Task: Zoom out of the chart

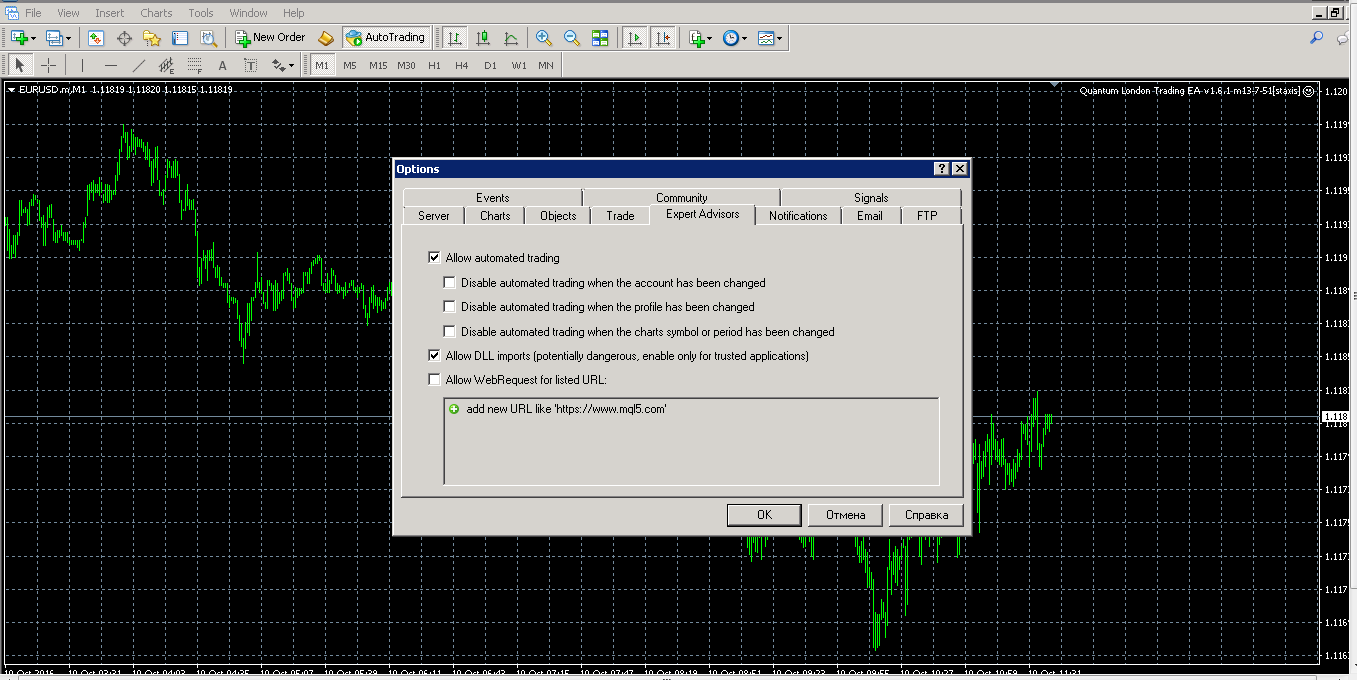Action: (572, 38)
